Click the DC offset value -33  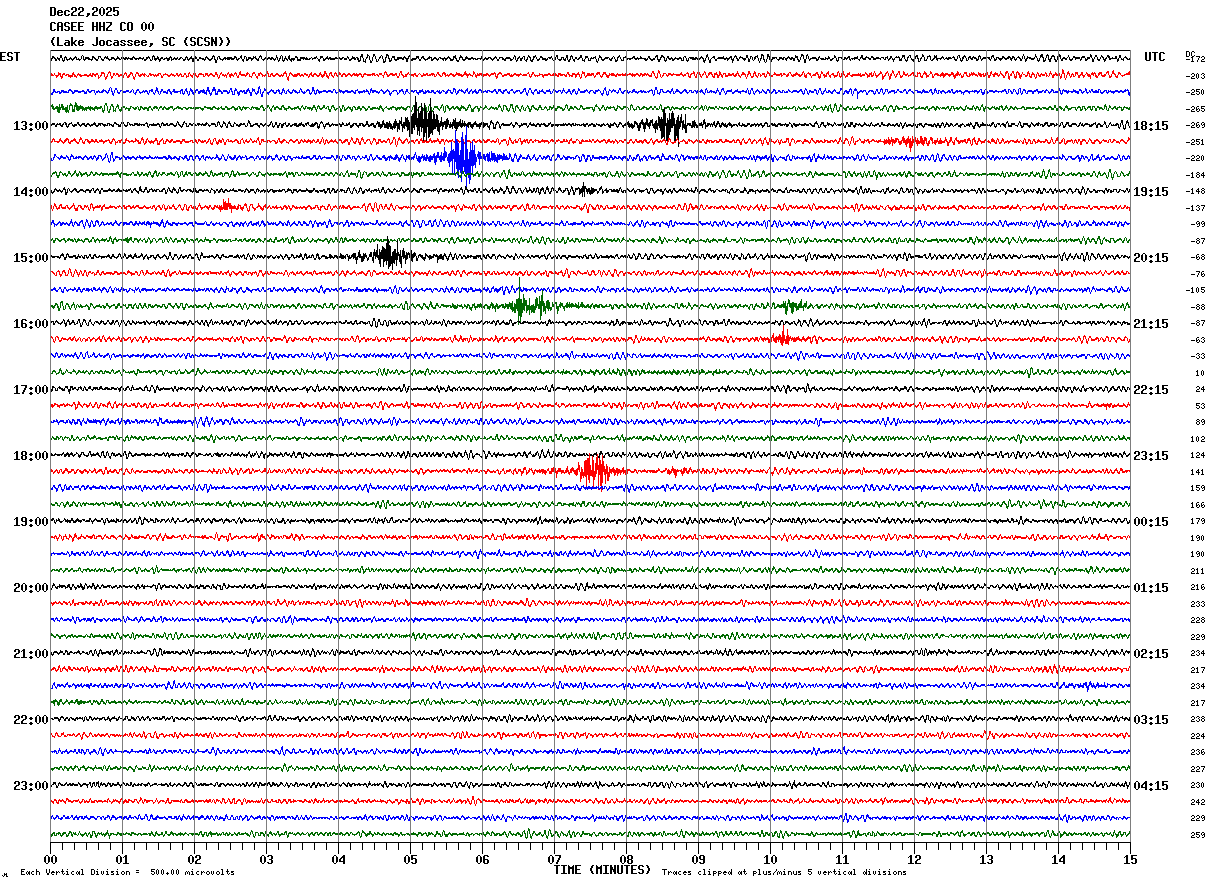1197,356
